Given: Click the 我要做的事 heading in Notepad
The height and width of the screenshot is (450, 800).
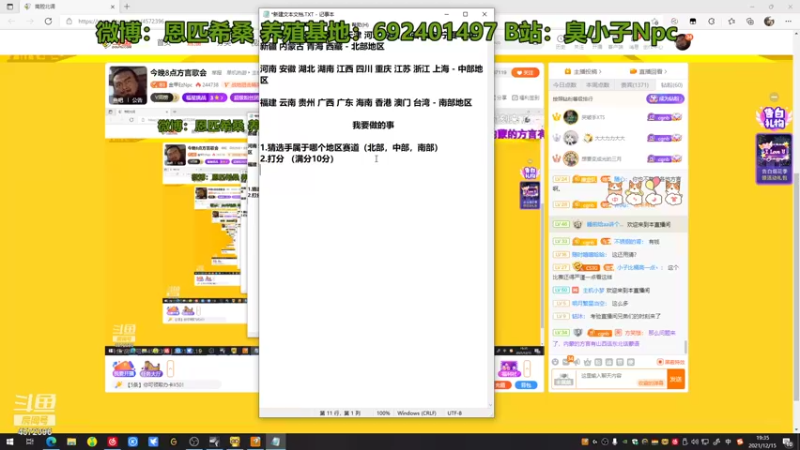Looking at the screenshot, I should (373, 125).
